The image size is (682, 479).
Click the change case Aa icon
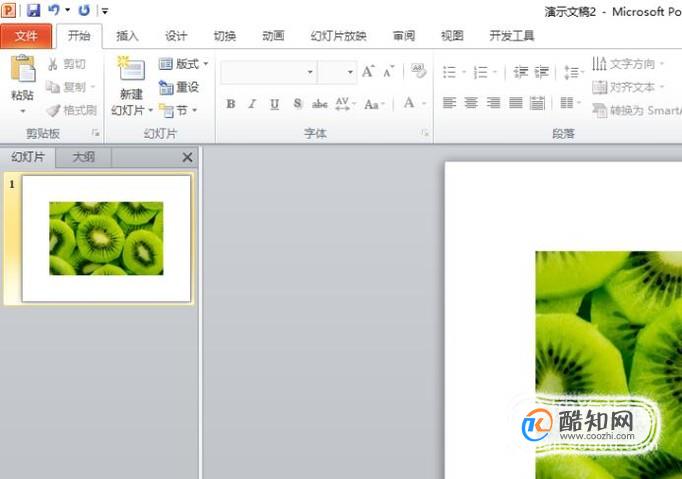coord(374,104)
